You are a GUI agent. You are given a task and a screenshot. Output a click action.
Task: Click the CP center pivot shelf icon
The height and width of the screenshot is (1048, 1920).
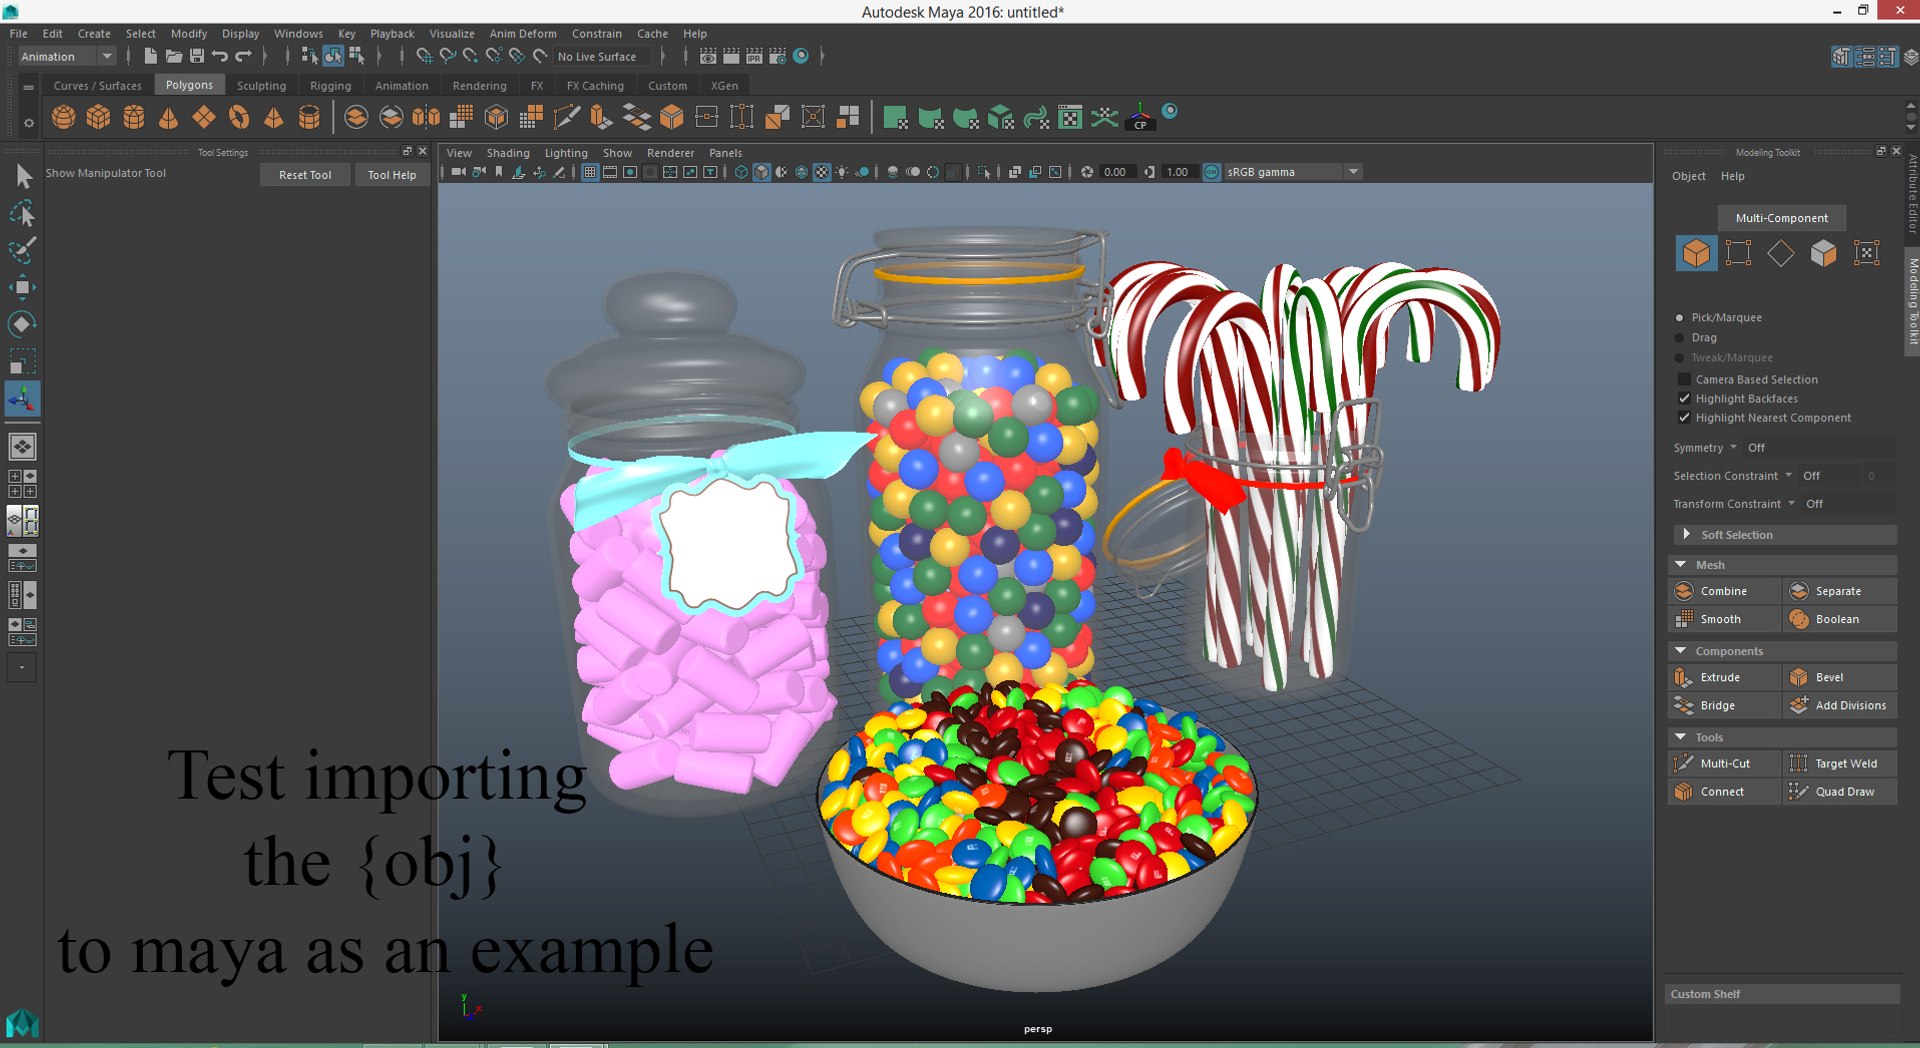tap(1140, 117)
